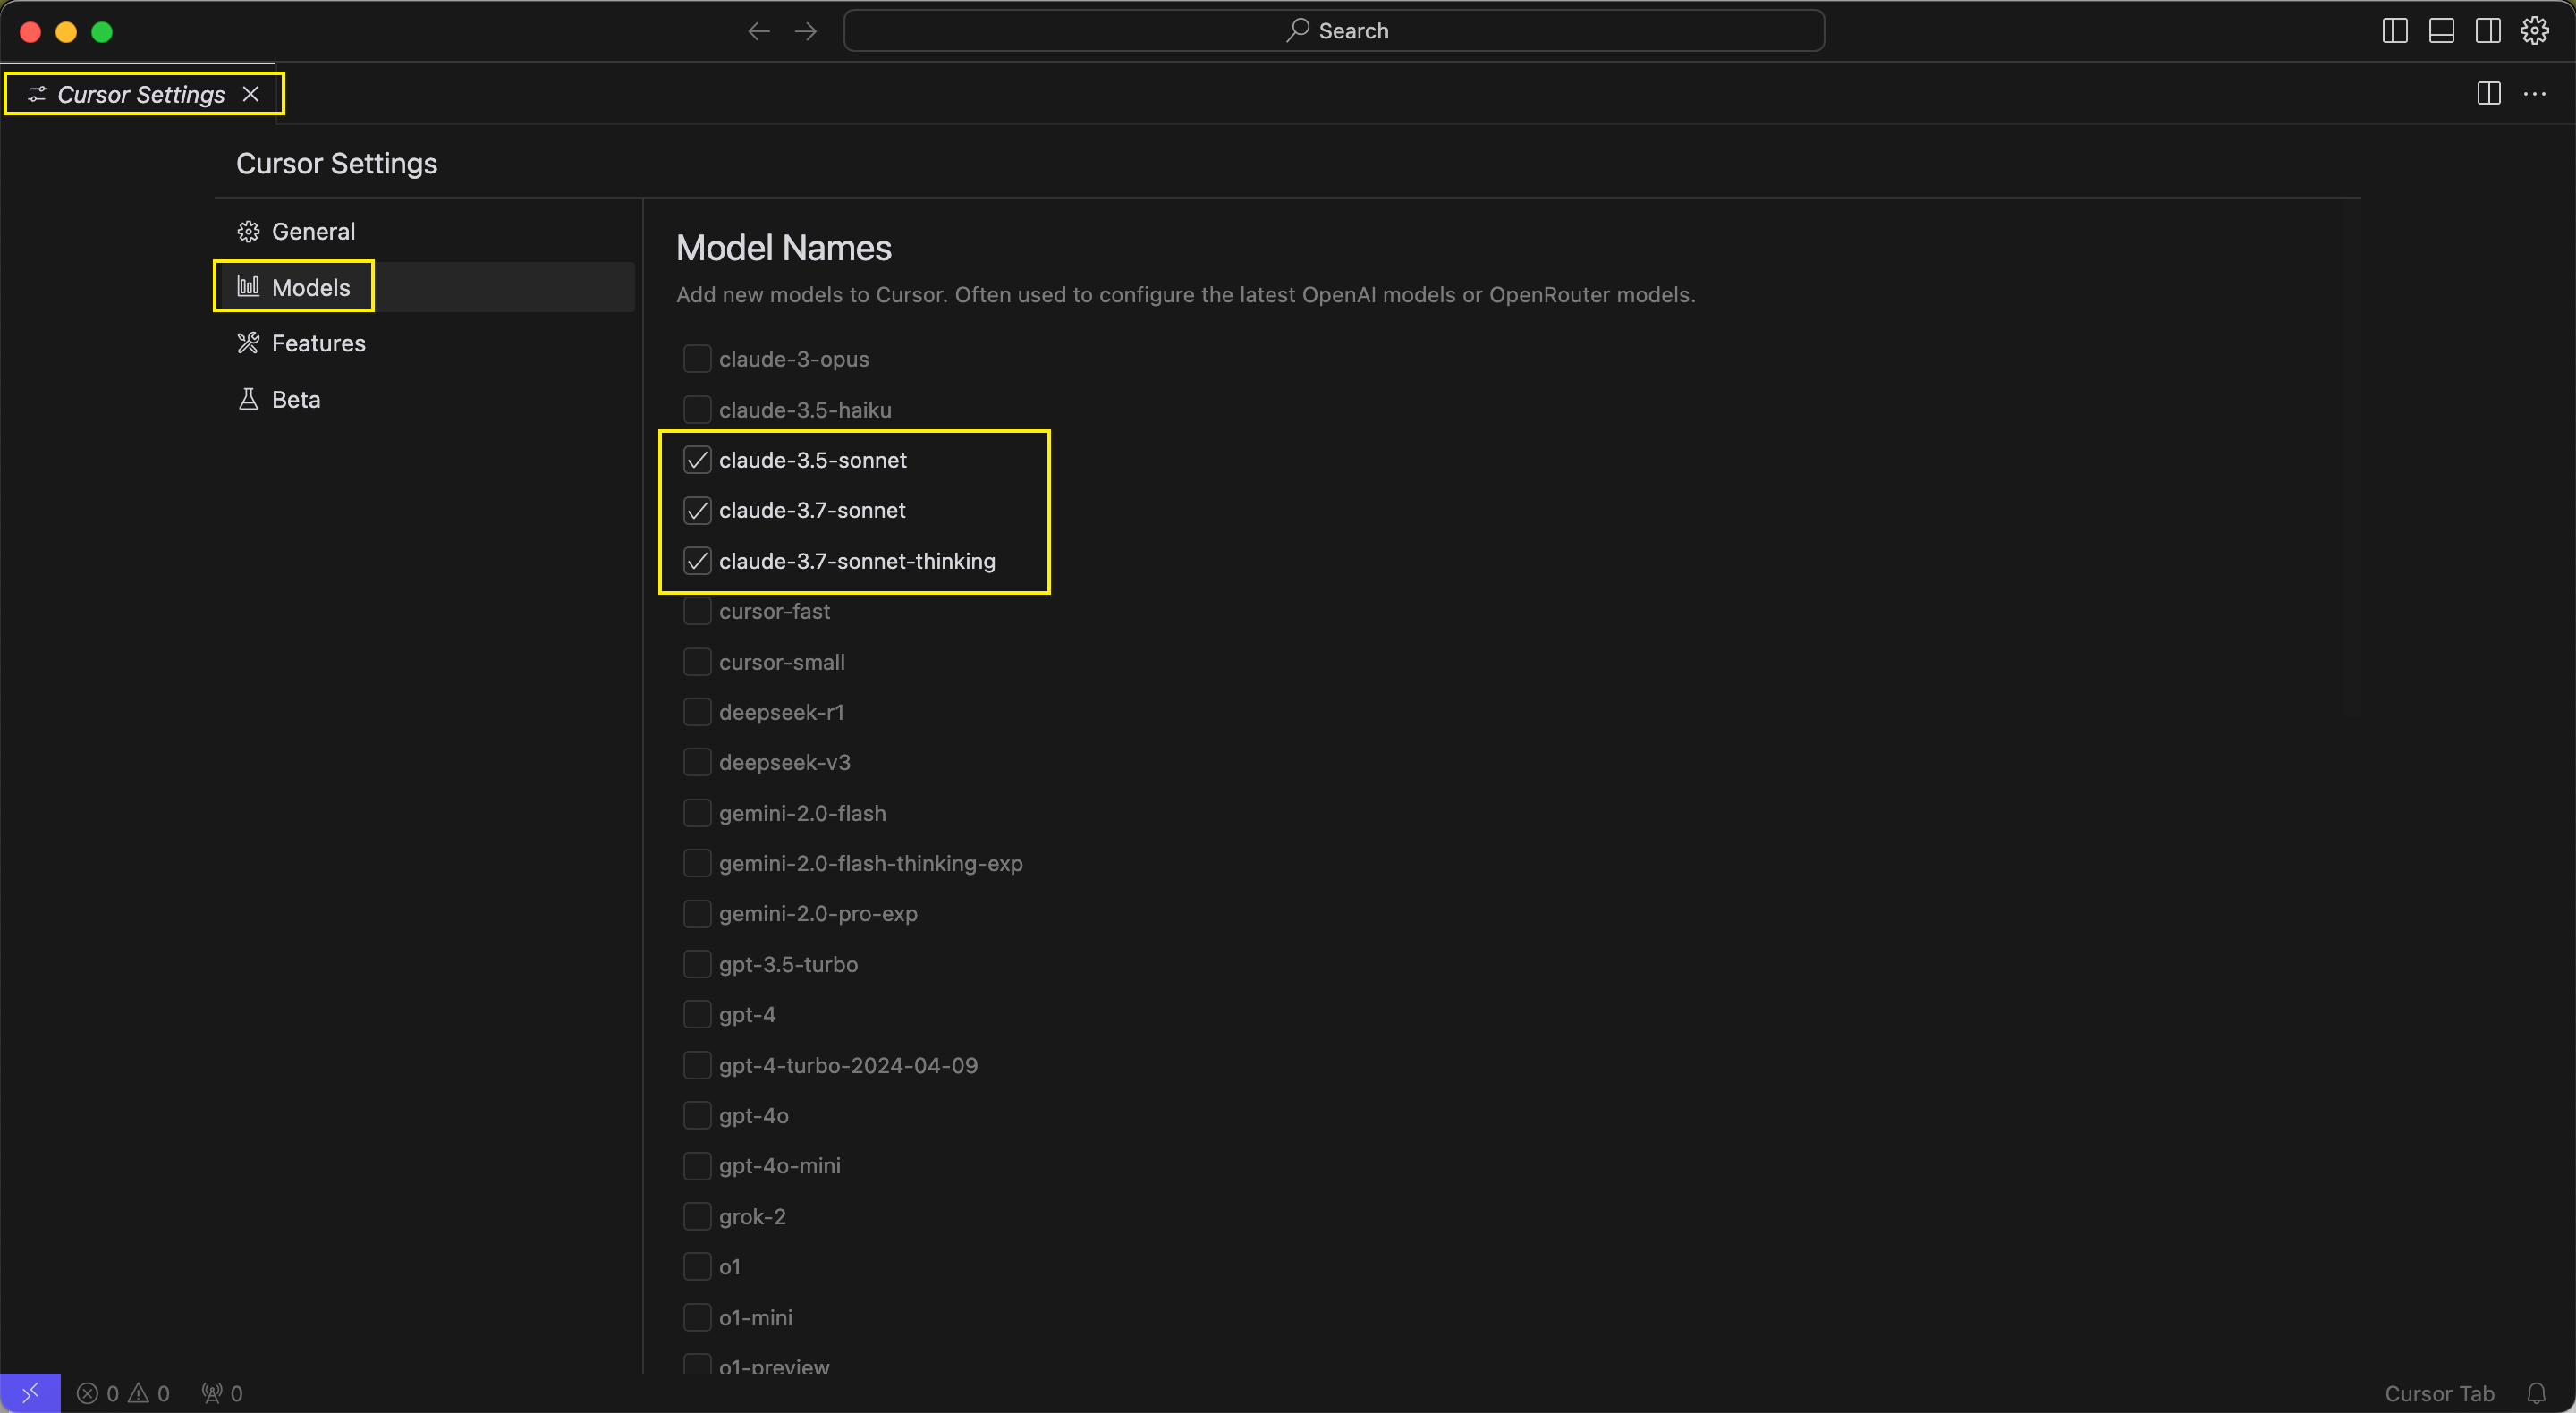Click the Beta icon in sidebar
The height and width of the screenshot is (1413, 2576).
(x=249, y=399)
